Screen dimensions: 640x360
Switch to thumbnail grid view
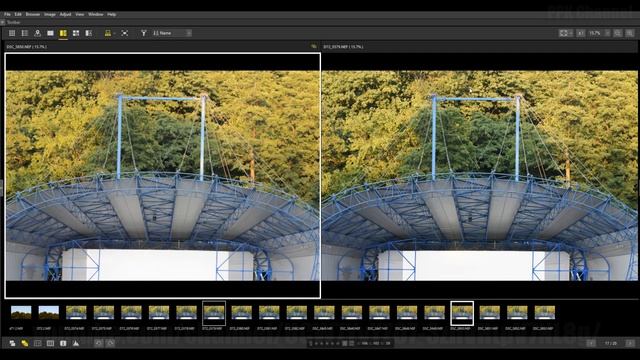(x=12, y=33)
